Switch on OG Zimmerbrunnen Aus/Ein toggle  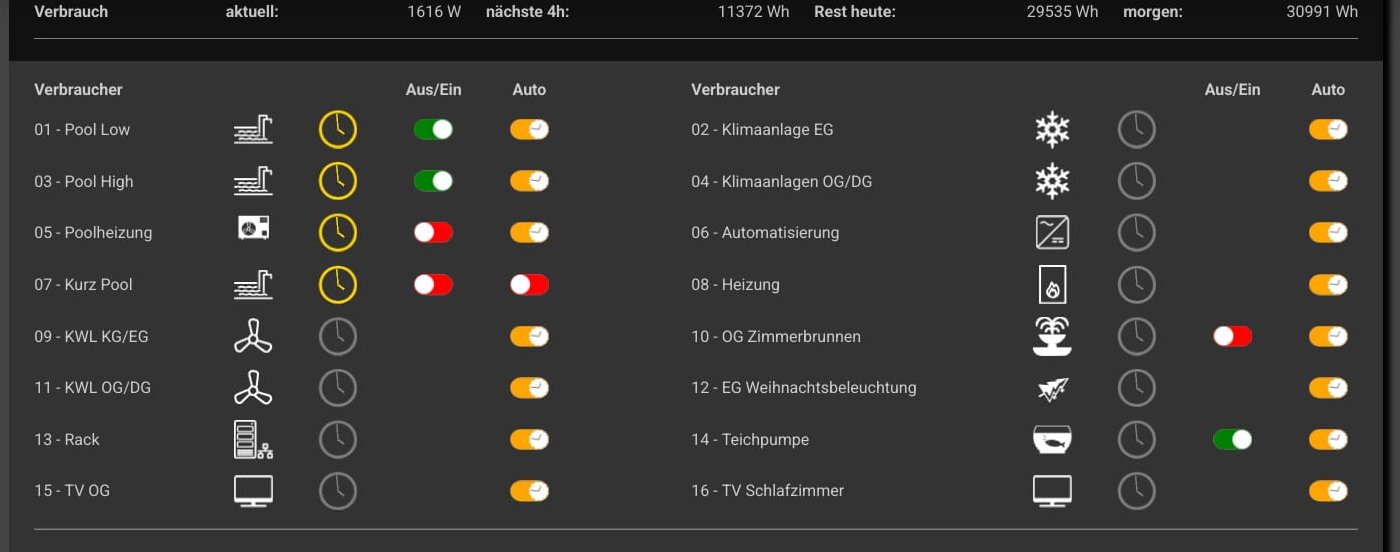pyautogui.click(x=1232, y=337)
